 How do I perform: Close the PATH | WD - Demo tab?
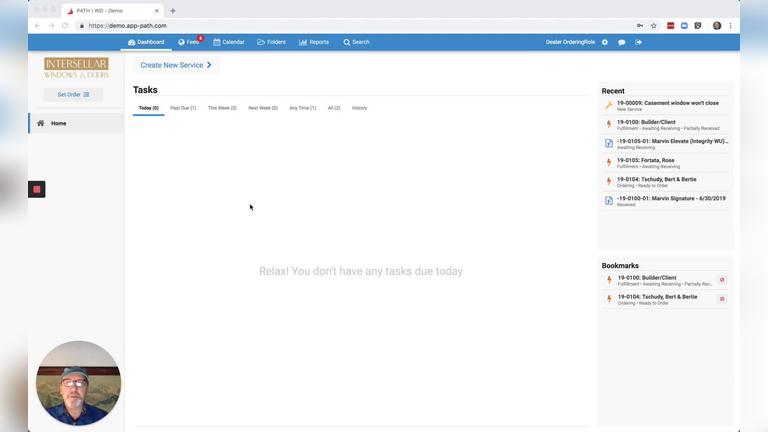(x=157, y=11)
